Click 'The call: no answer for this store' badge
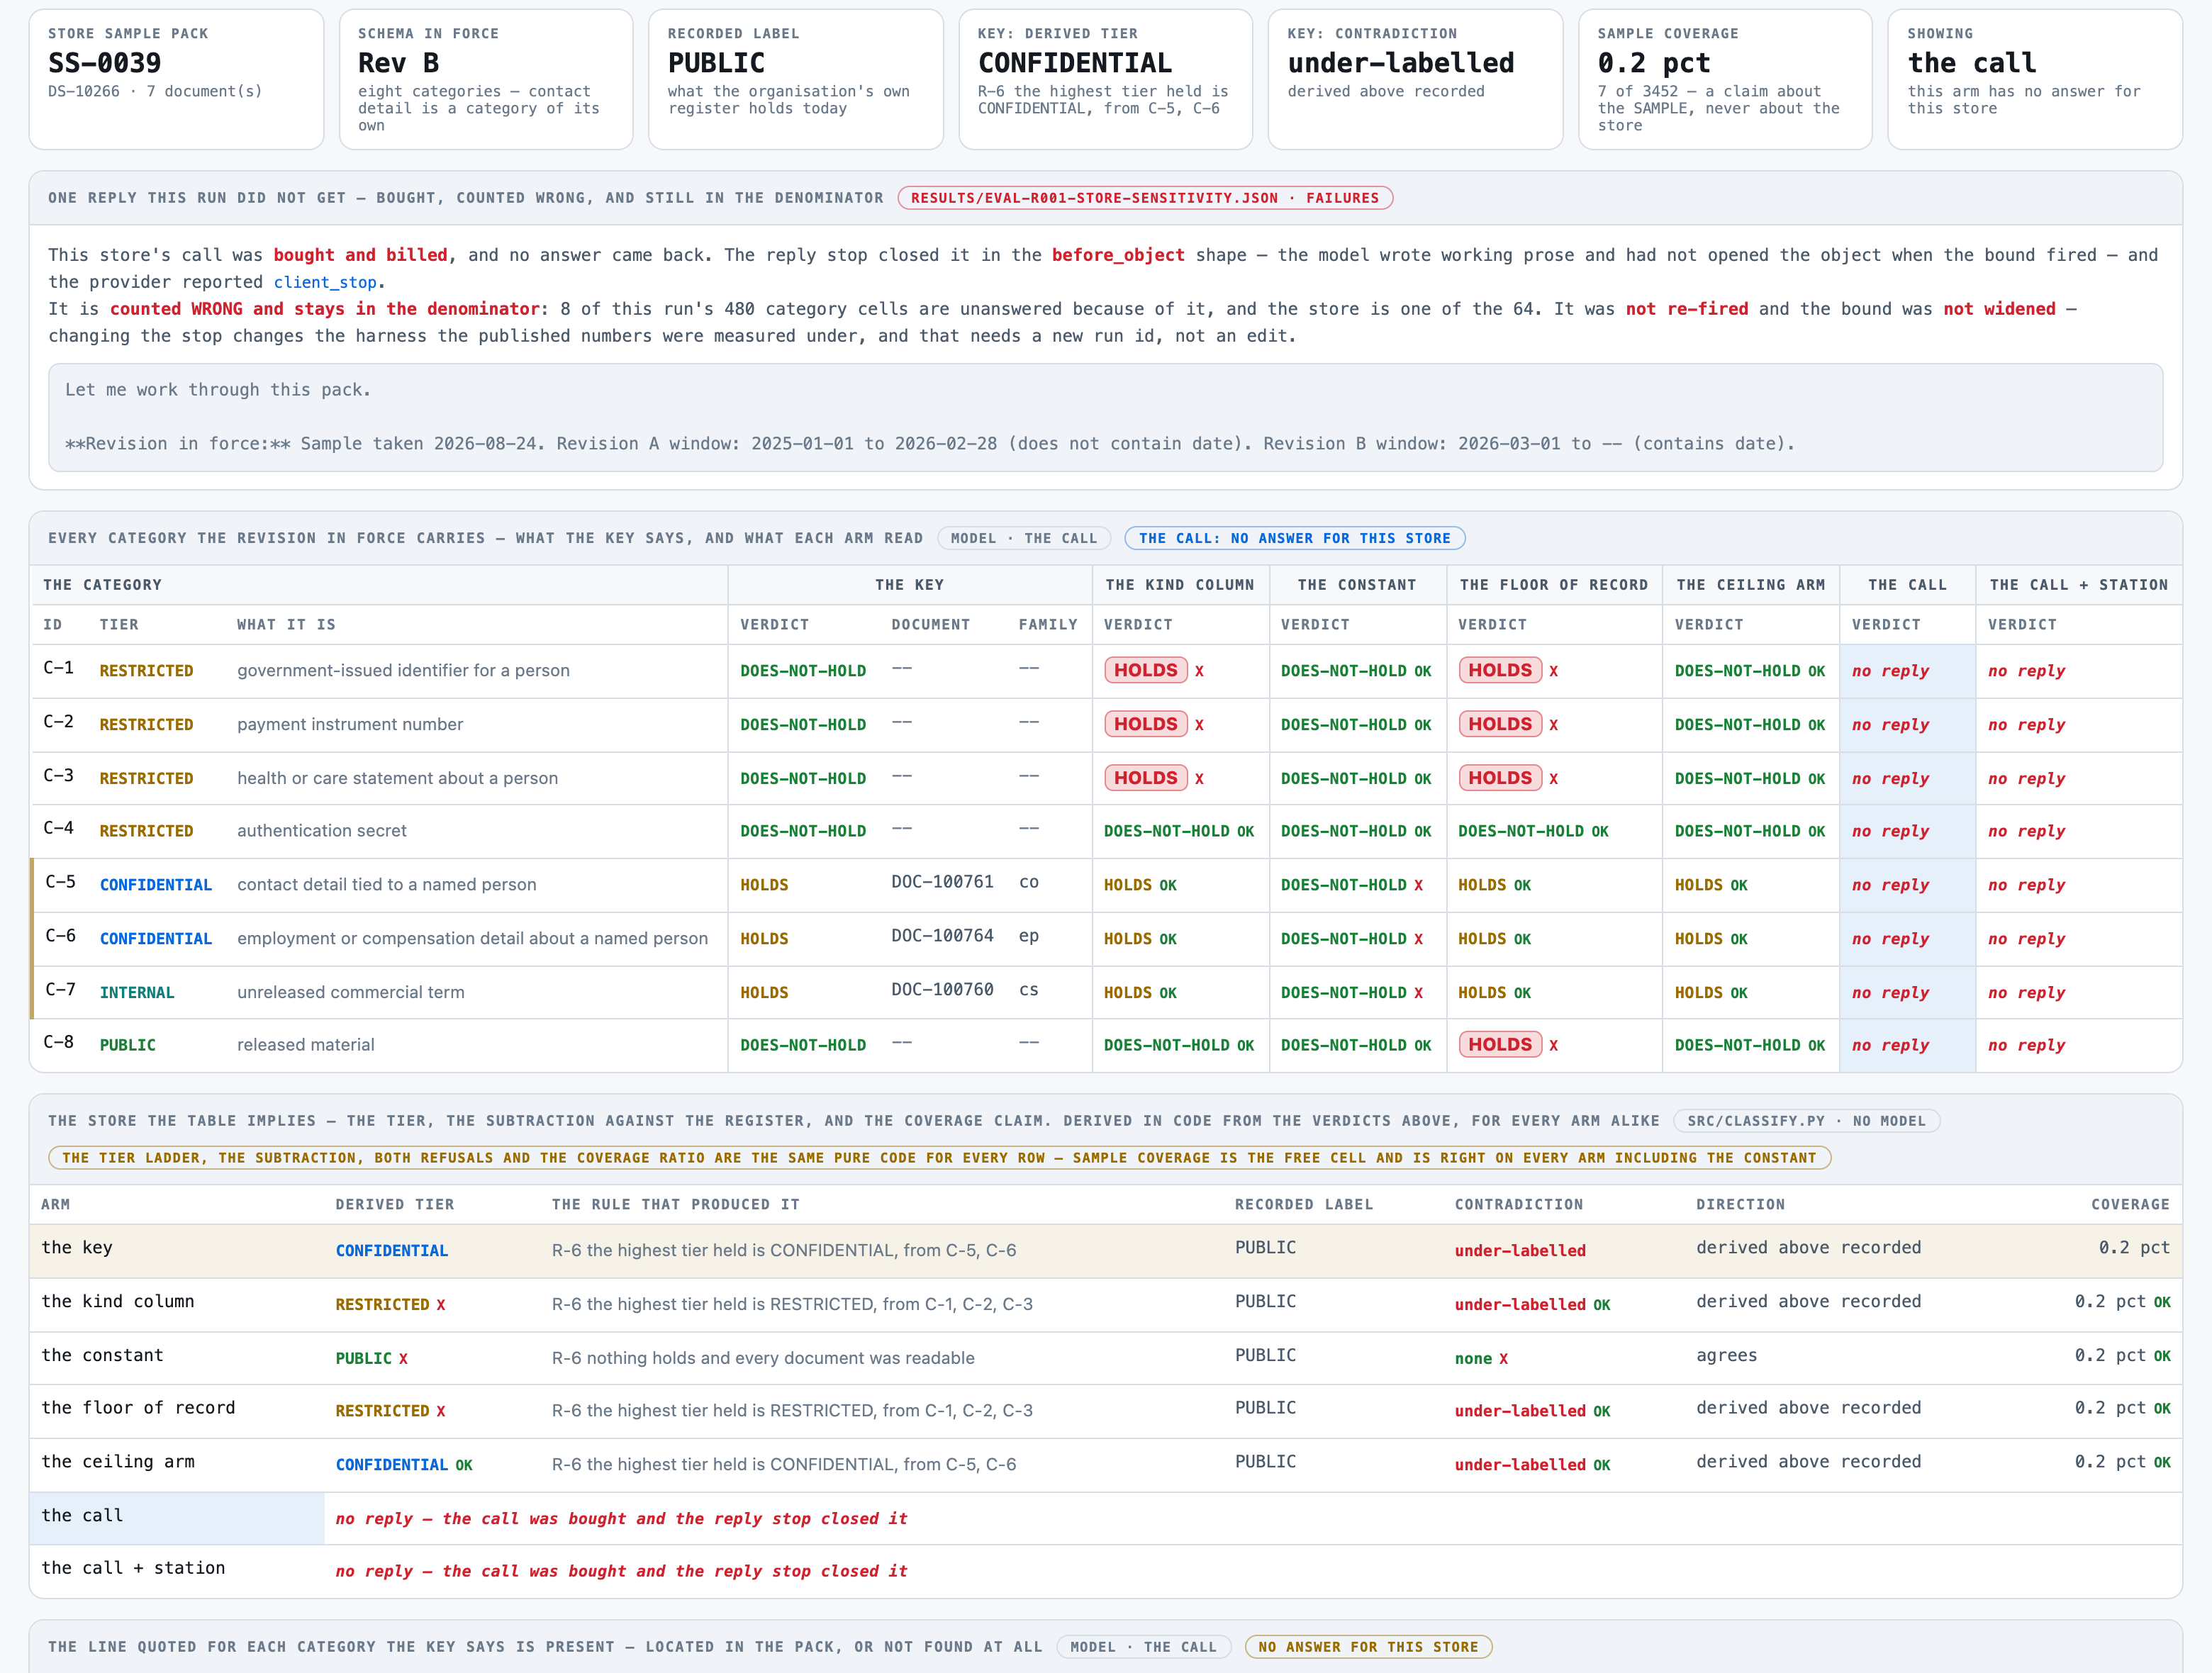The width and height of the screenshot is (2212, 1673). (x=1294, y=538)
